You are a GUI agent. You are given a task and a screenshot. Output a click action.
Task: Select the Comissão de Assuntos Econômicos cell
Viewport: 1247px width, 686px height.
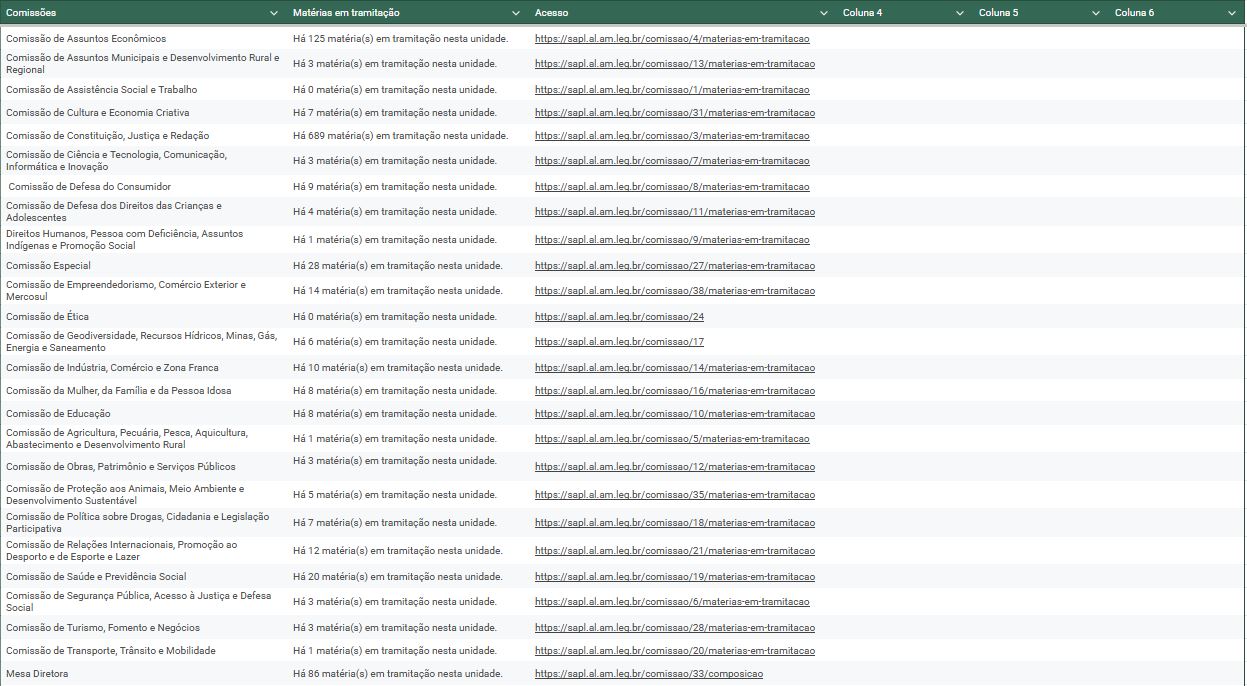(143, 39)
